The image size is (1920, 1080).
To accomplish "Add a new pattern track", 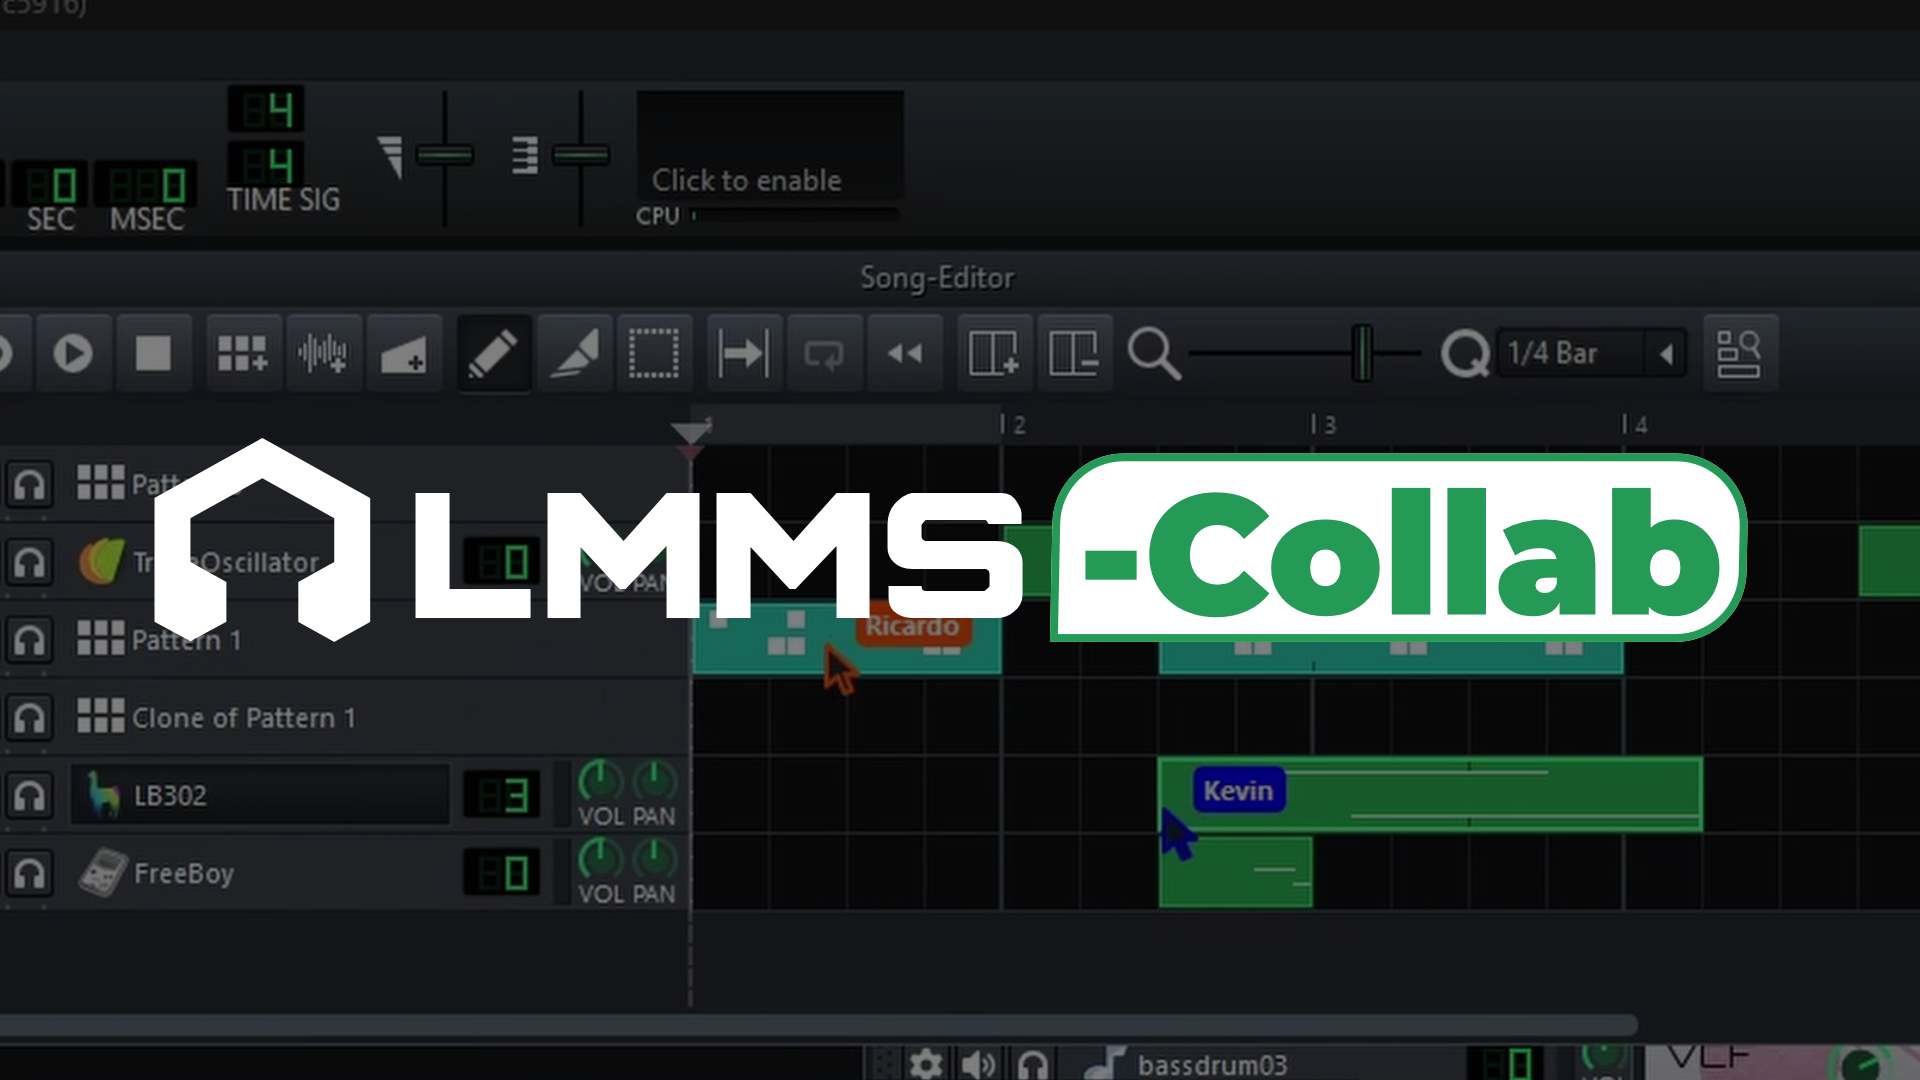I will (x=243, y=353).
